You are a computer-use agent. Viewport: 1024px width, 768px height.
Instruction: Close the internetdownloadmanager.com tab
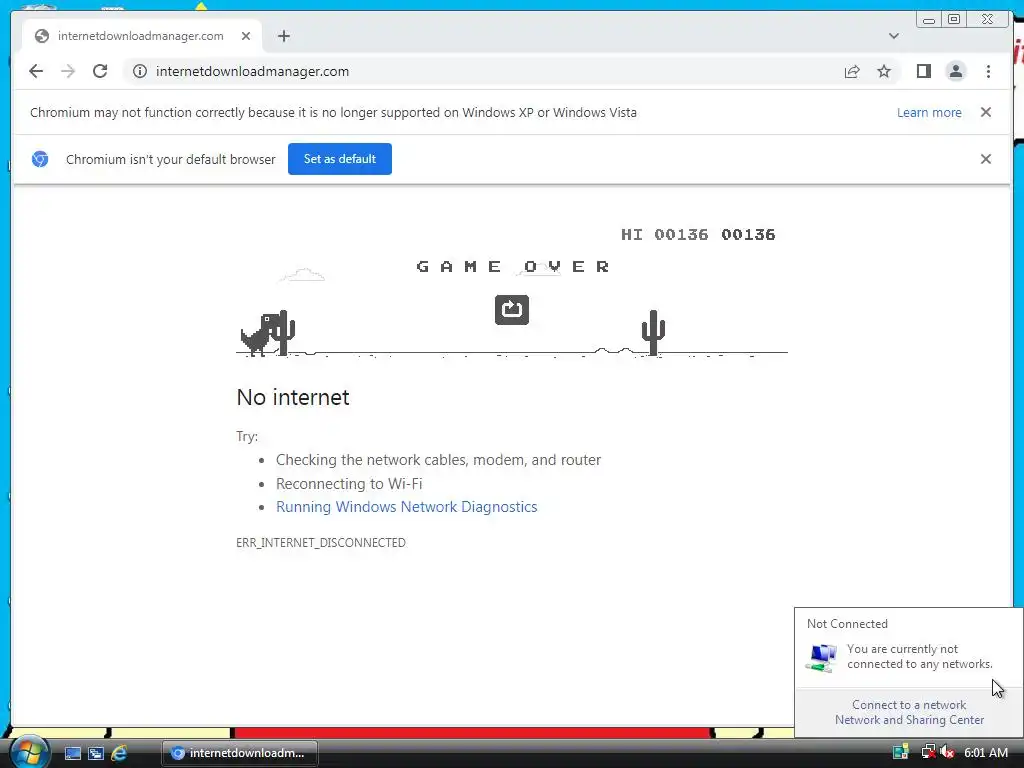[x=246, y=36]
